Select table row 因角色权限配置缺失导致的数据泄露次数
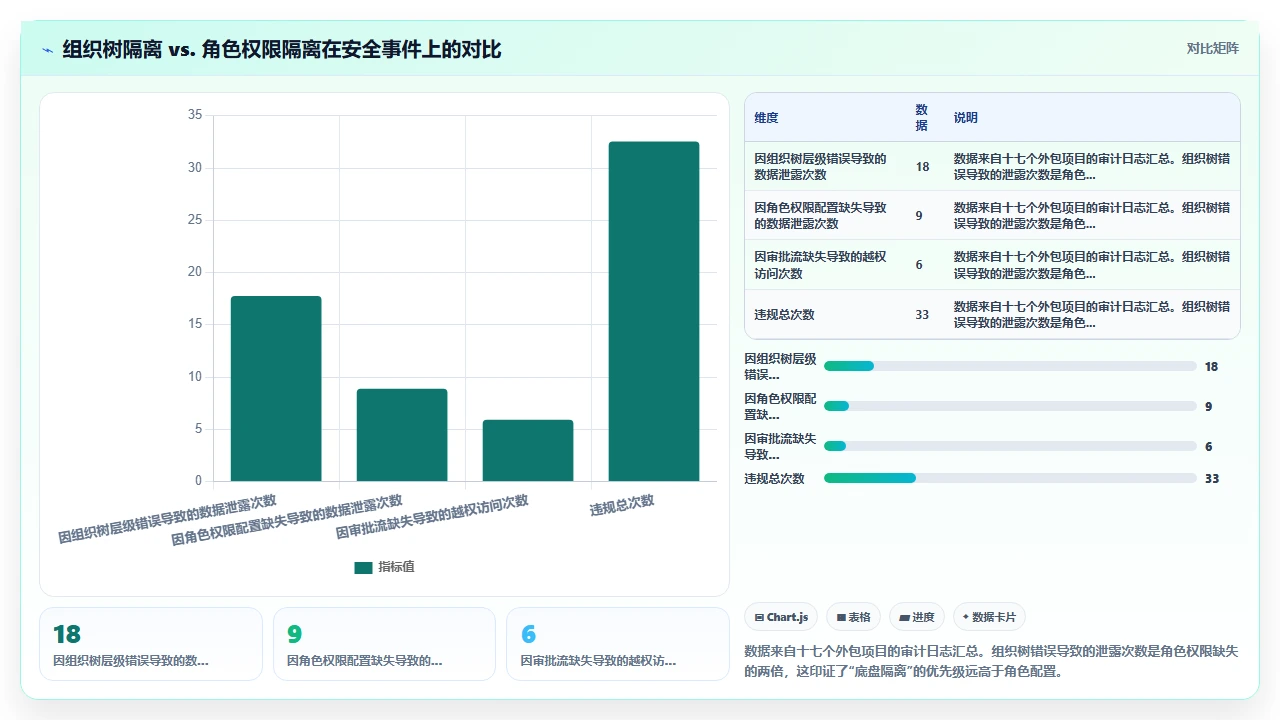The image size is (1280, 720). pos(992,215)
